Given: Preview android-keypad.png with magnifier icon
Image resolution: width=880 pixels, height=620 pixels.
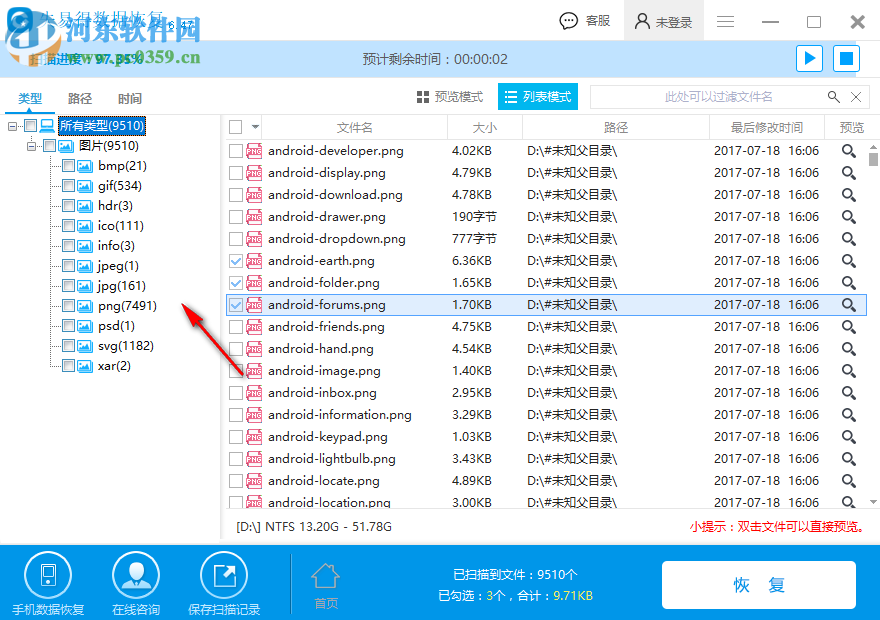Looking at the screenshot, I should tap(849, 437).
